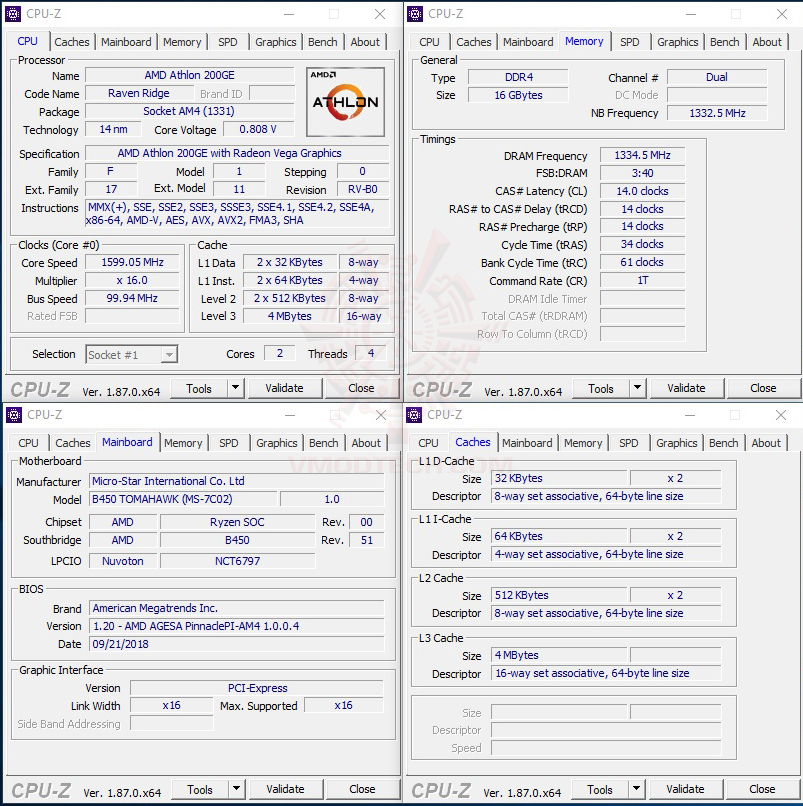Click L2 Cache size 512 KBytes field
Image resolution: width=803 pixels, height=806 pixels.
click(x=559, y=595)
